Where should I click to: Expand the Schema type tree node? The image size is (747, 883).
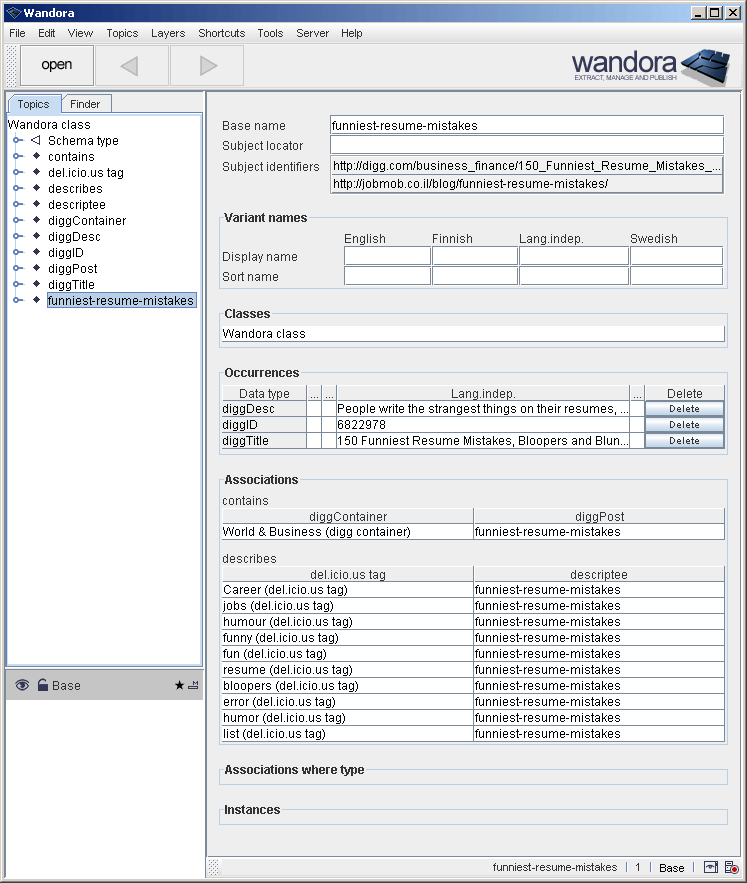pos(17,141)
